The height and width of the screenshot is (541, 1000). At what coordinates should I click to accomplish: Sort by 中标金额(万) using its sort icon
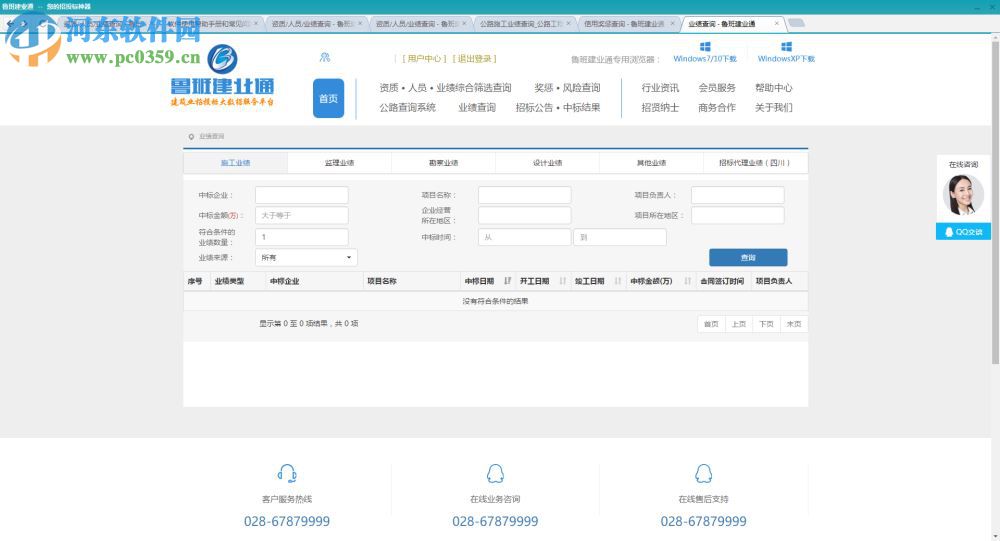(x=688, y=281)
